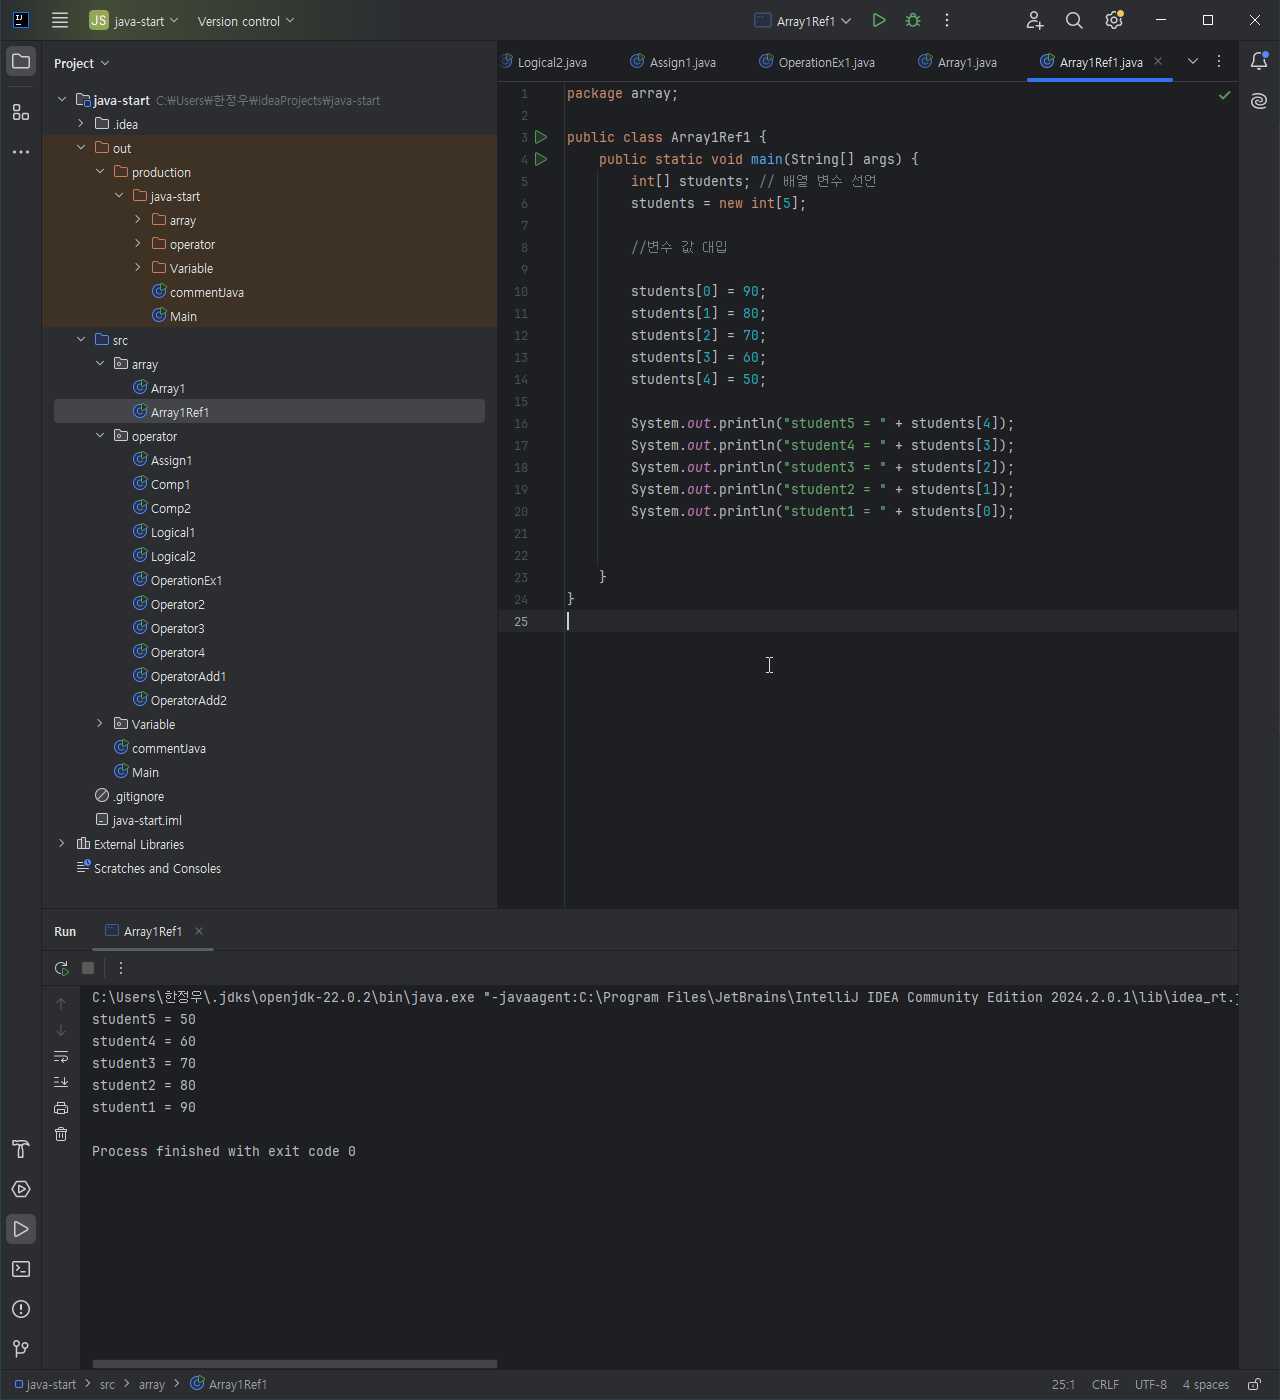Click 4 spaces indent setting
The width and height of the screenshot is (1280, 1400).
pos(1206,1385)
